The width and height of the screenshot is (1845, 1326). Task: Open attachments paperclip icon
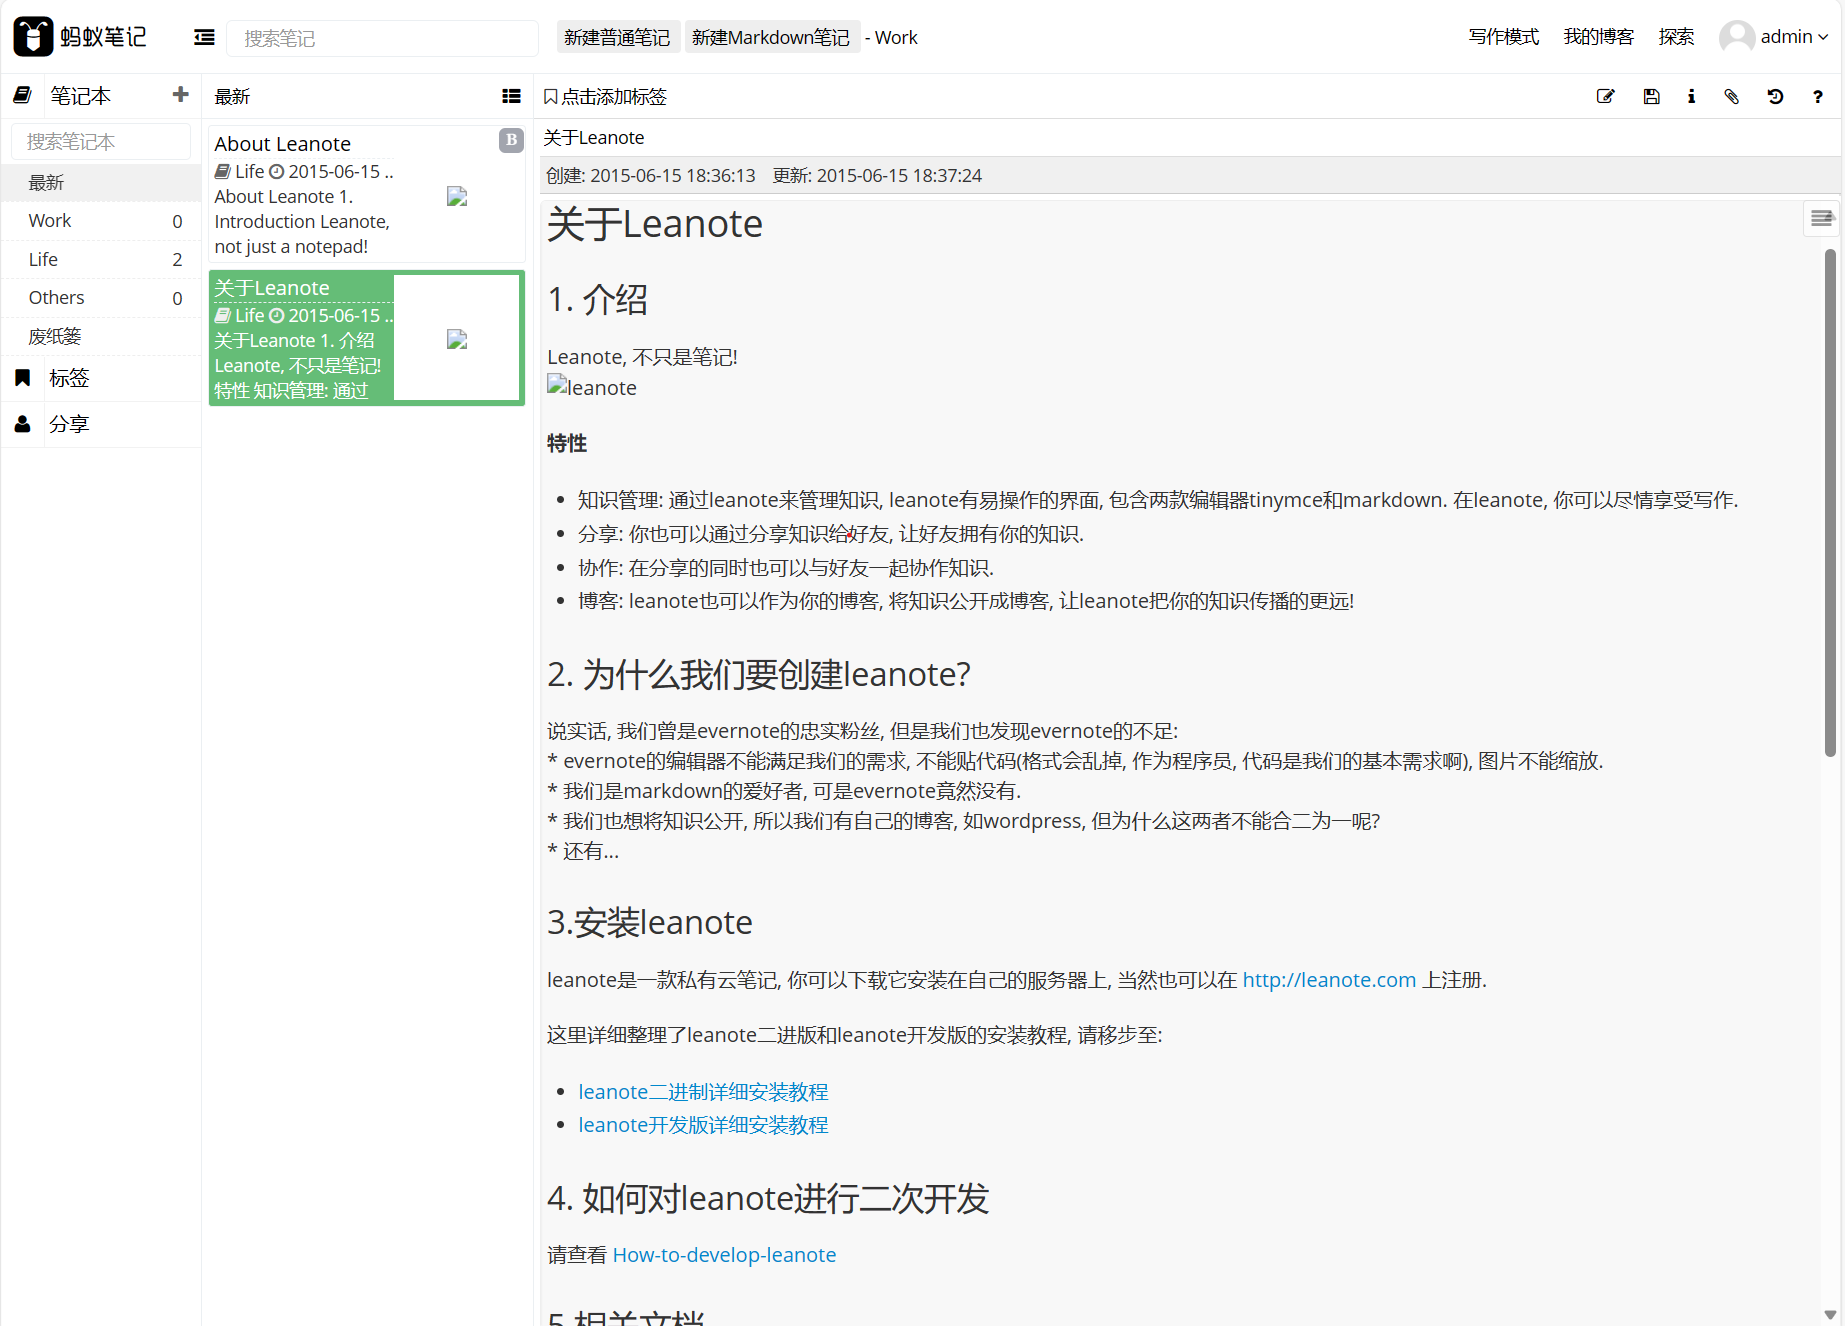click(x=1731, y=96)
